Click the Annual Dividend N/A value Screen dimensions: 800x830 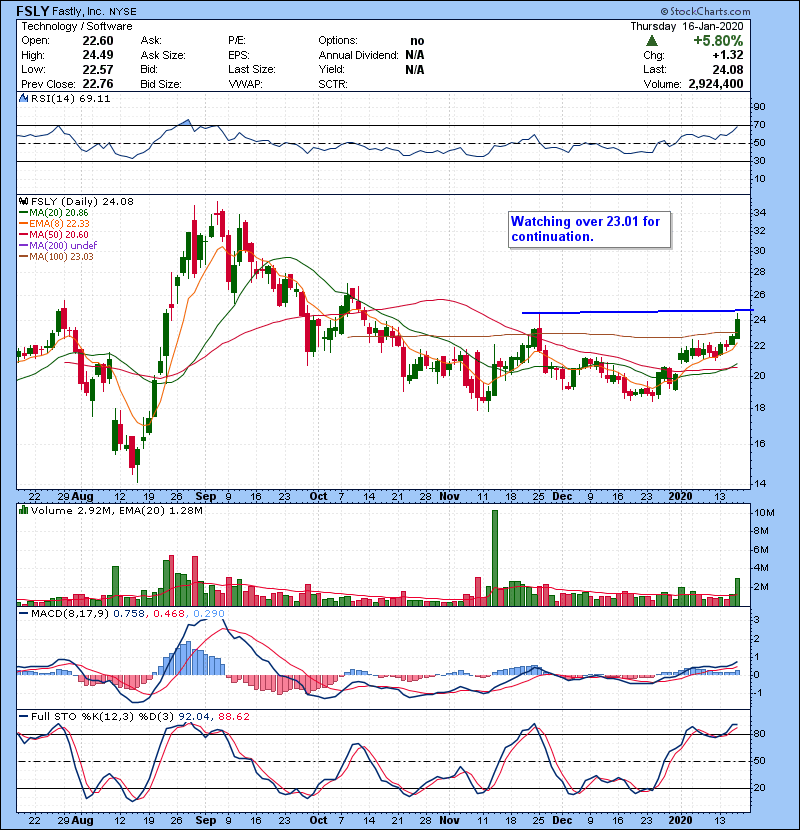tap(415, 55)
